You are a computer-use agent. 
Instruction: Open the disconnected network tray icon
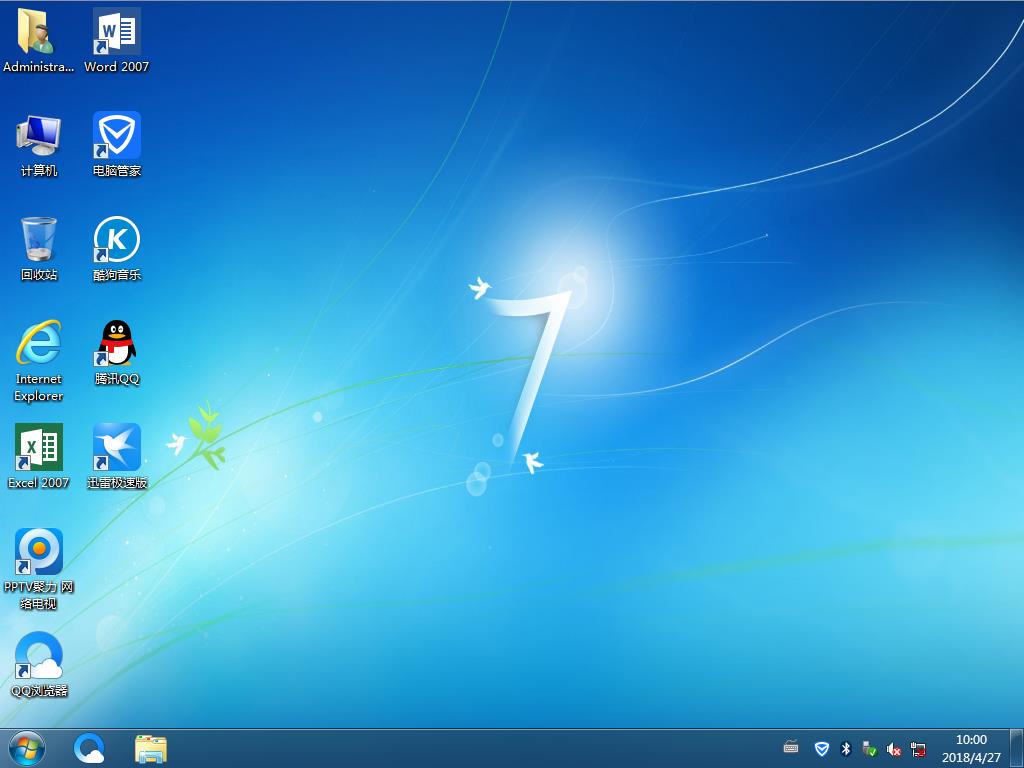coord(918,749)
